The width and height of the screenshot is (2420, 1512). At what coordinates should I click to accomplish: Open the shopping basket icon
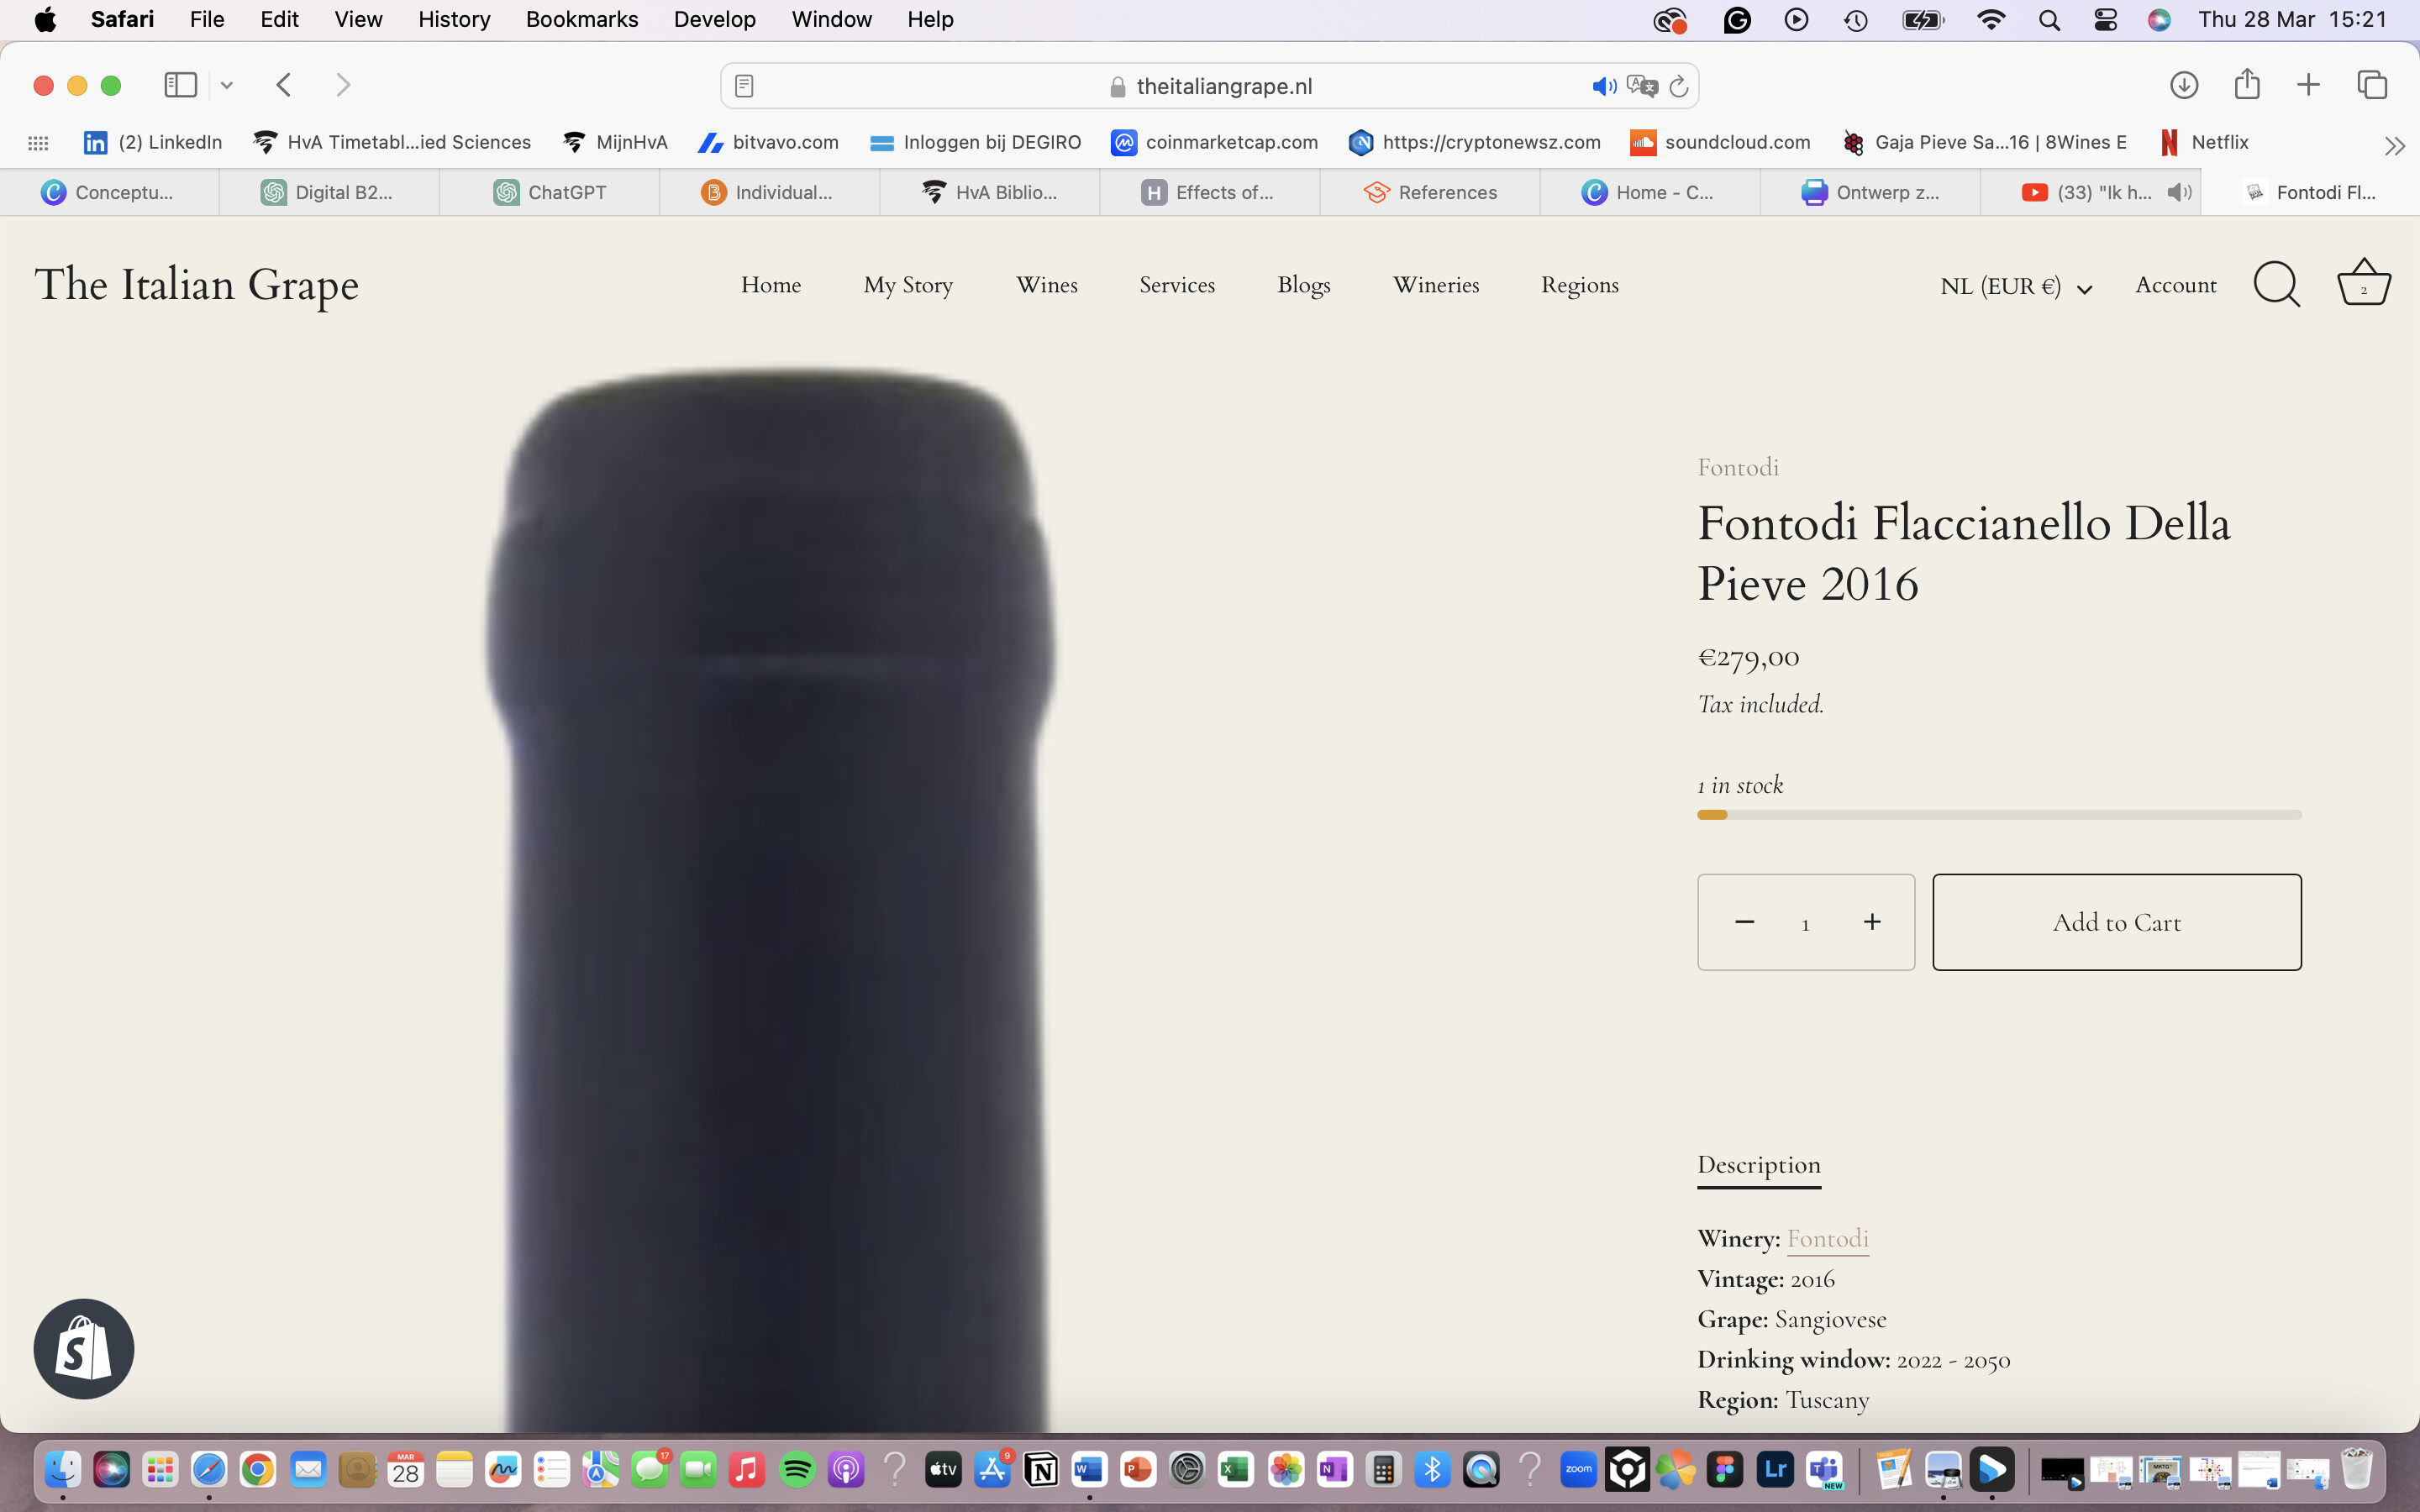tap(2363, 284)
